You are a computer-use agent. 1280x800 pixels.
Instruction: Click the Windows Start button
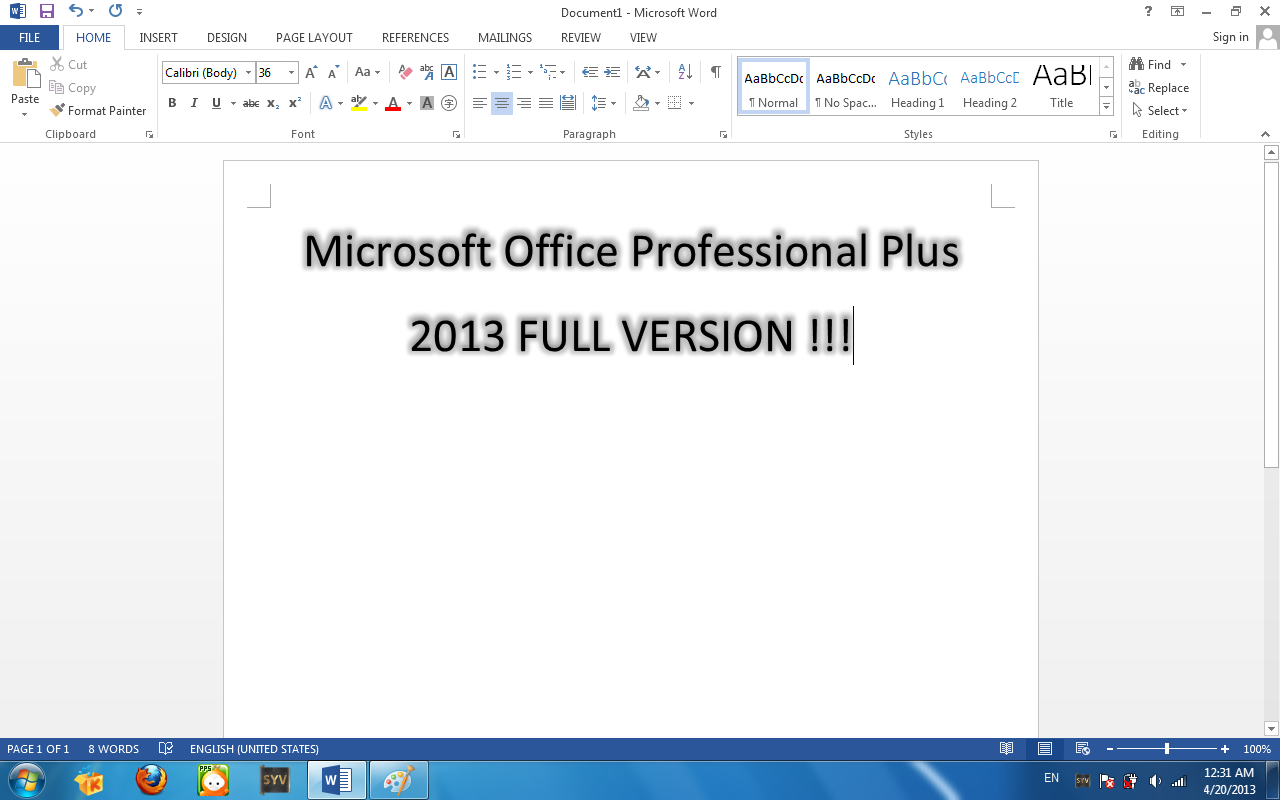click(26, 779)
